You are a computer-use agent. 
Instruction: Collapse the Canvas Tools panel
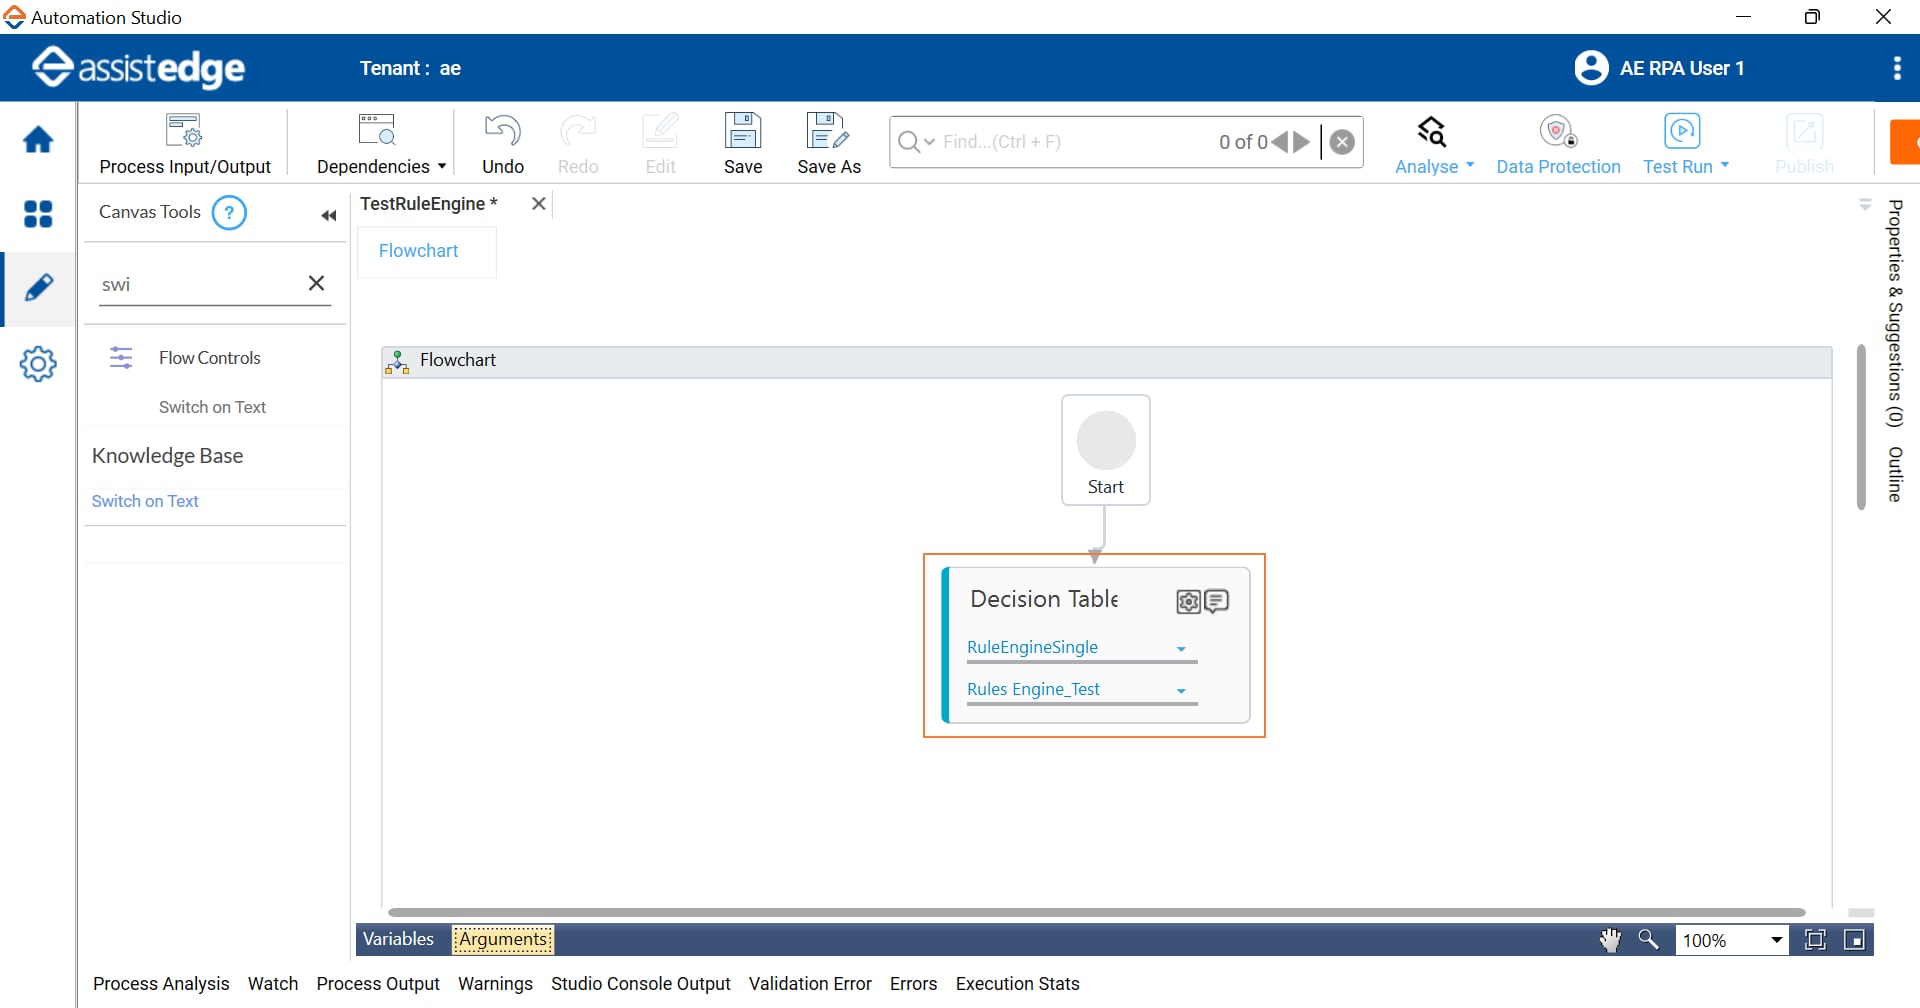(328, 215)
